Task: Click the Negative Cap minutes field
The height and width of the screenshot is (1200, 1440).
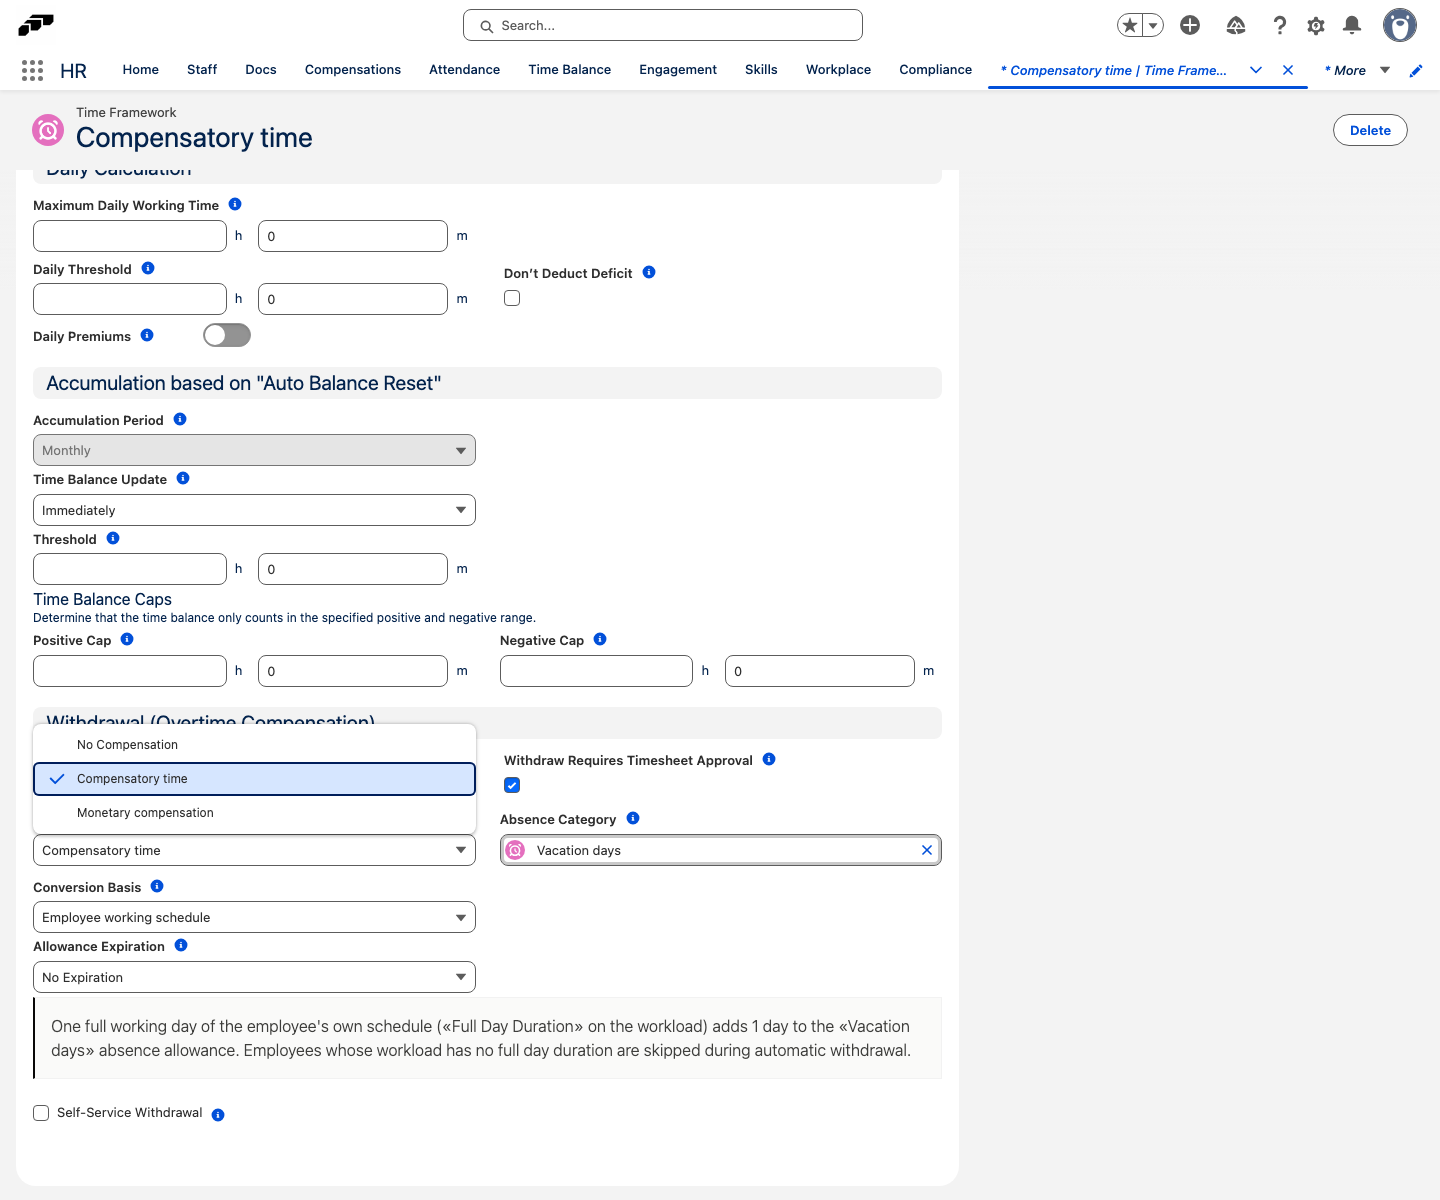Action: [x=820, y=671]
